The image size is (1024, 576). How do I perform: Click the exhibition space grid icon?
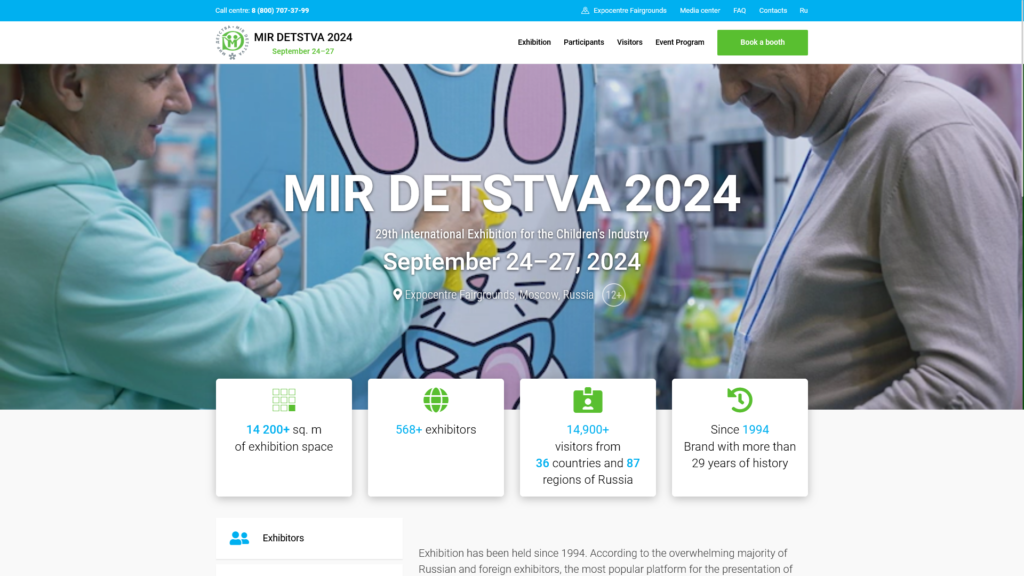pyautogui.click(x=283, y=400)
